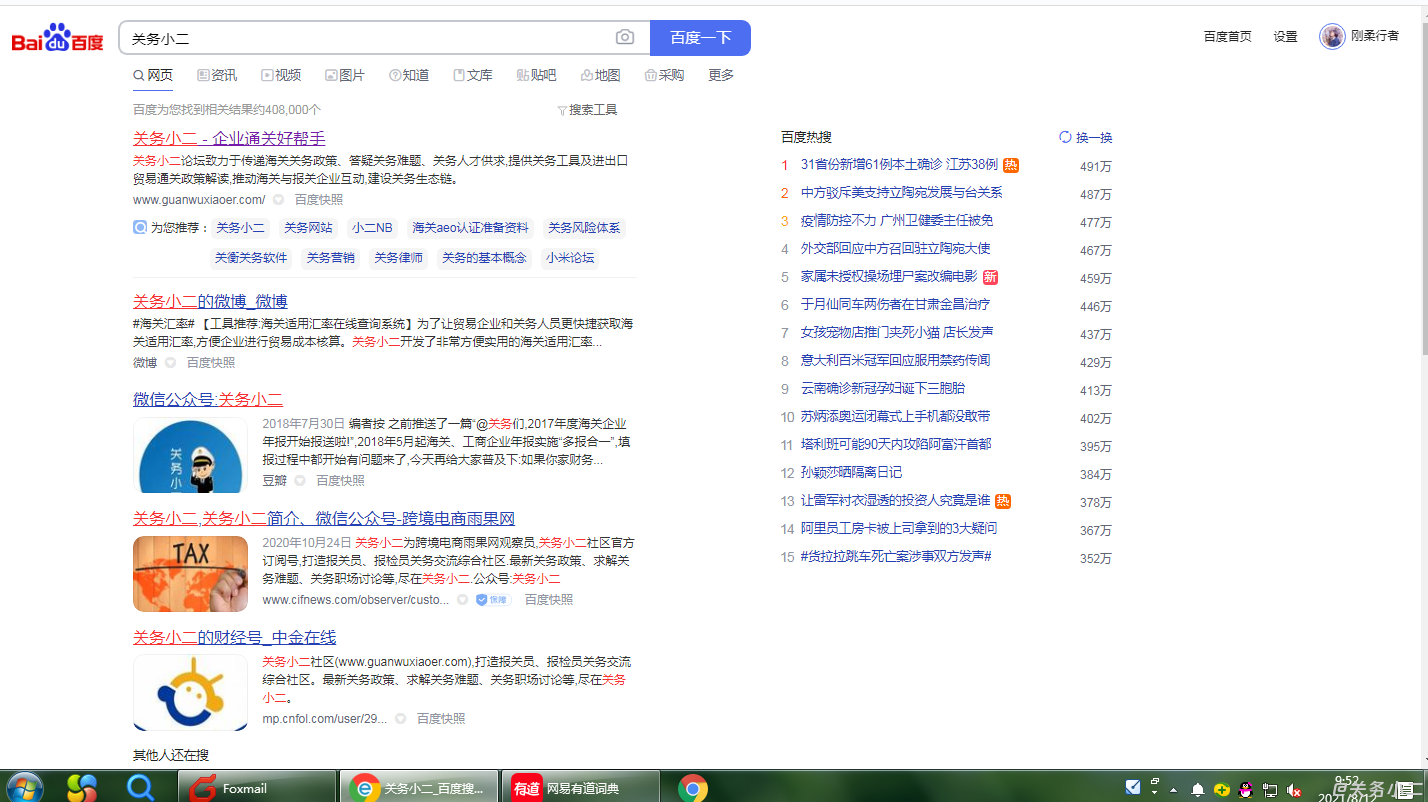The width and height of the screenshot is (1428, 802).
Task: Click the Baidu logo
Action: (x=57, y=39)
